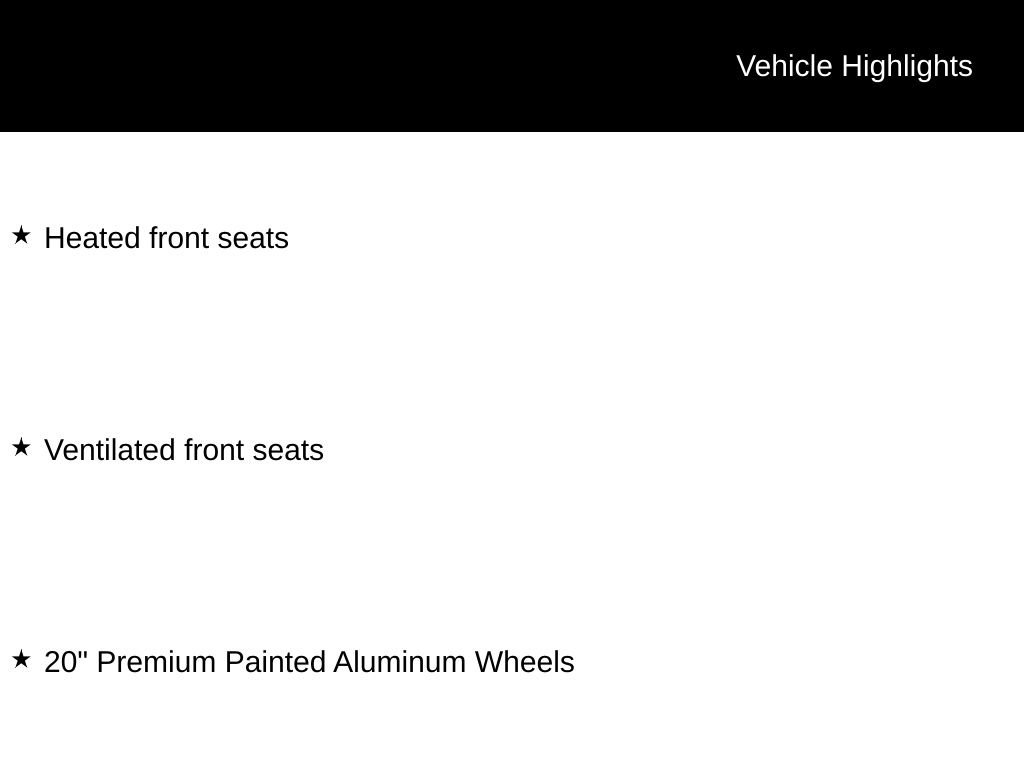Click the star bullet beside Heated front seats
This screenshot has height=768, width=1024.
coord(21,235)
